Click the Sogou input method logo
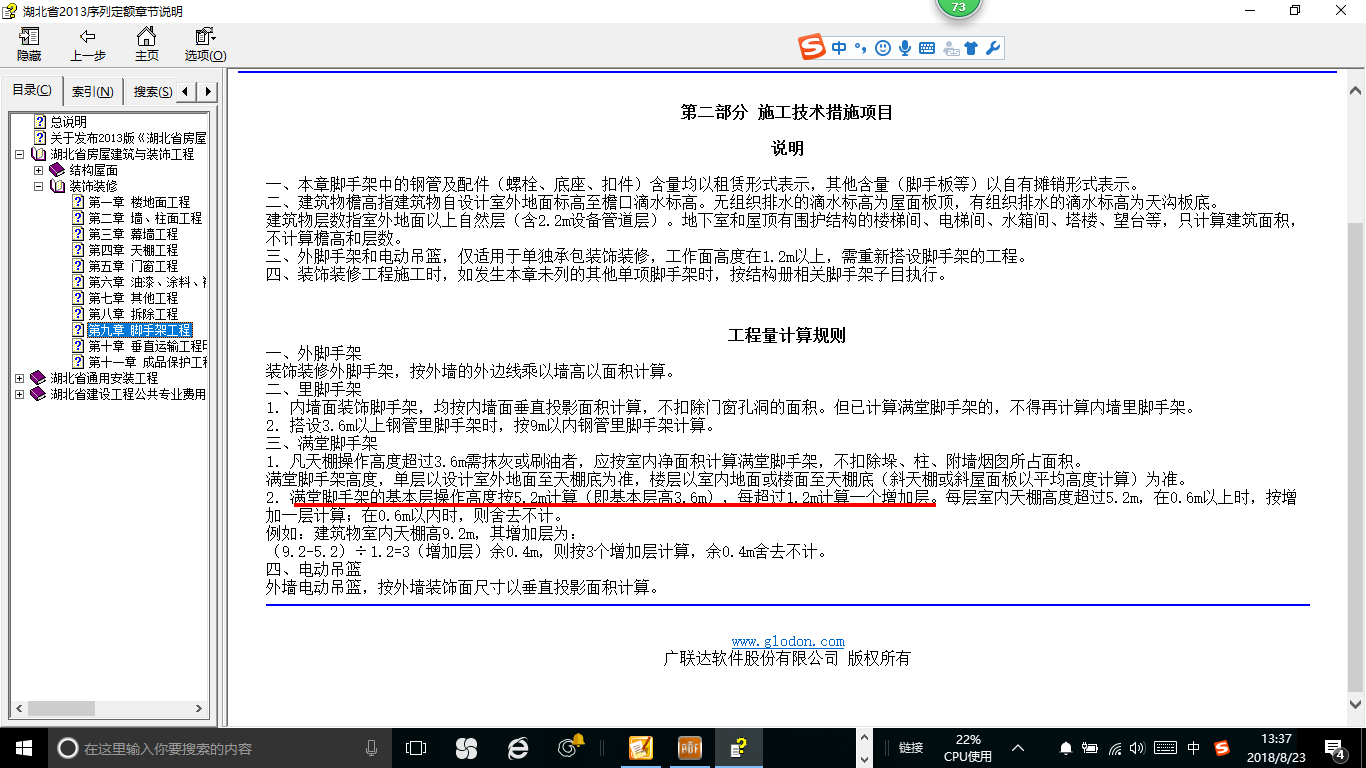Viewport: 1366px width, 768px height. (812, 47)
